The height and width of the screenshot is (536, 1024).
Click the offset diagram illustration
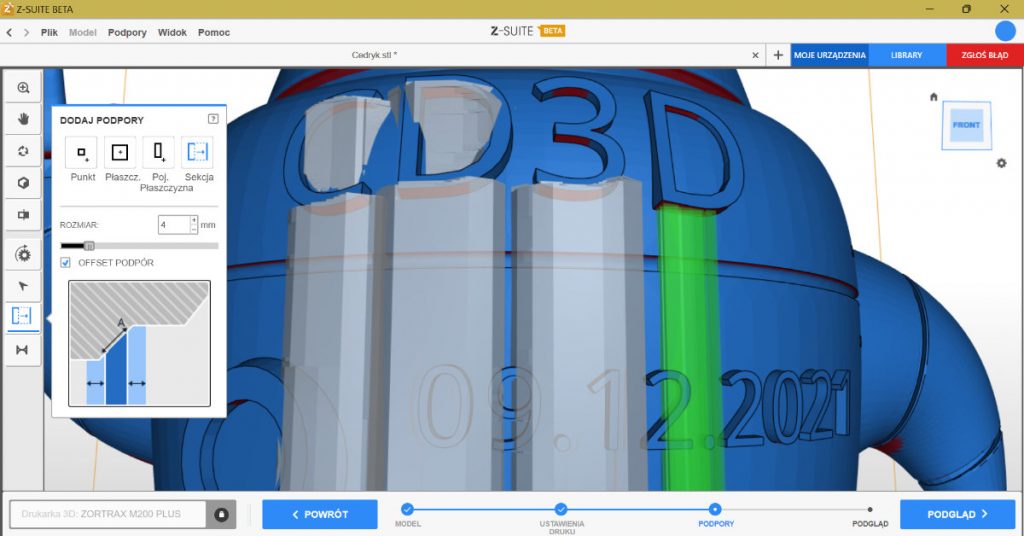(x=140, y=343)
